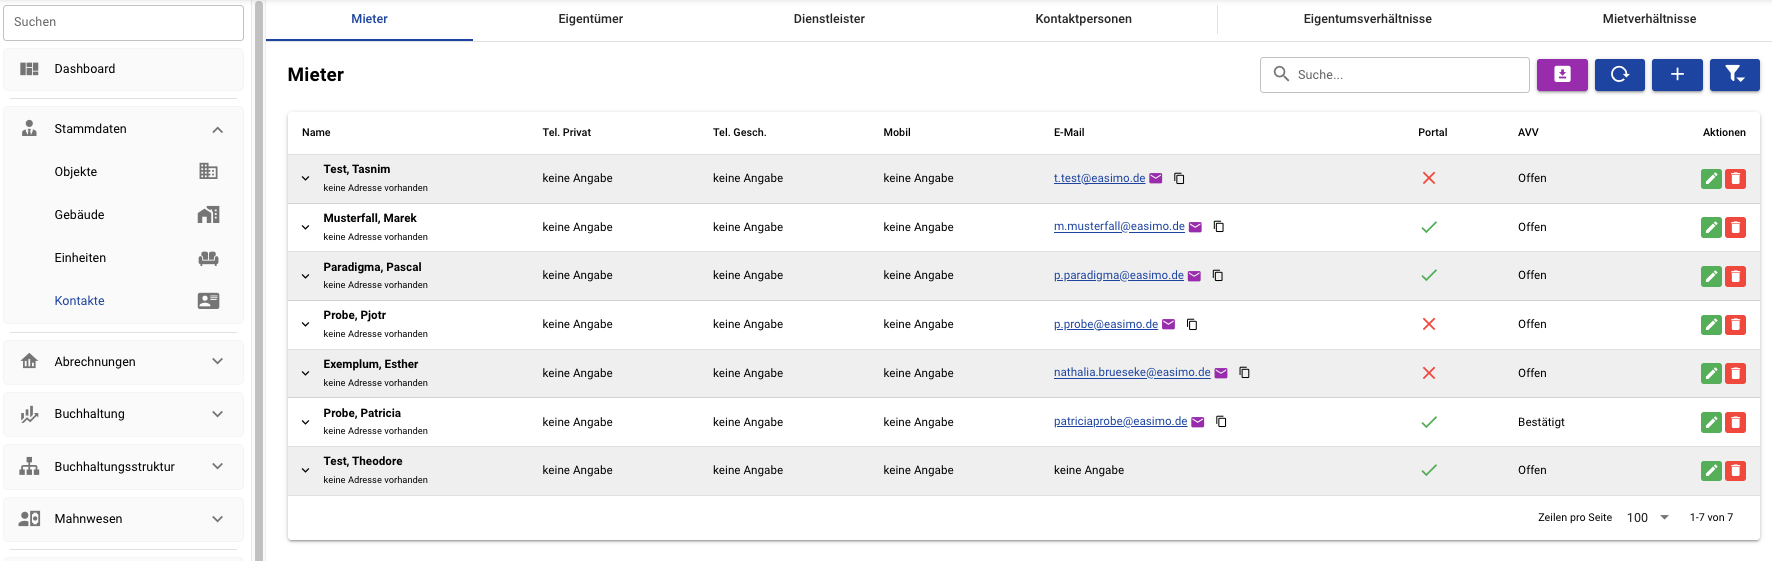The image size is (1772, 561).
Task: Click mail icon next to patriciaprobe@easimo.de
Action: pos(1198,421)
